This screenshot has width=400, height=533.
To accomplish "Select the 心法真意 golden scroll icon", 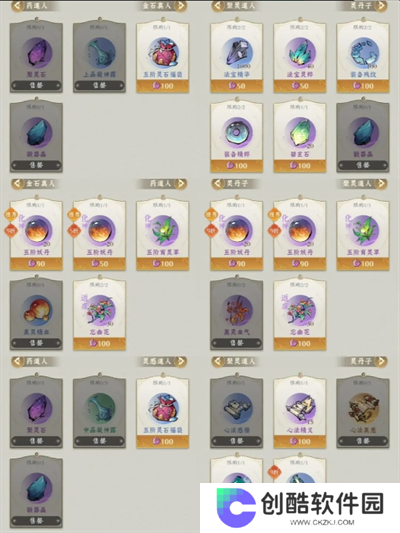I will 363,408.
